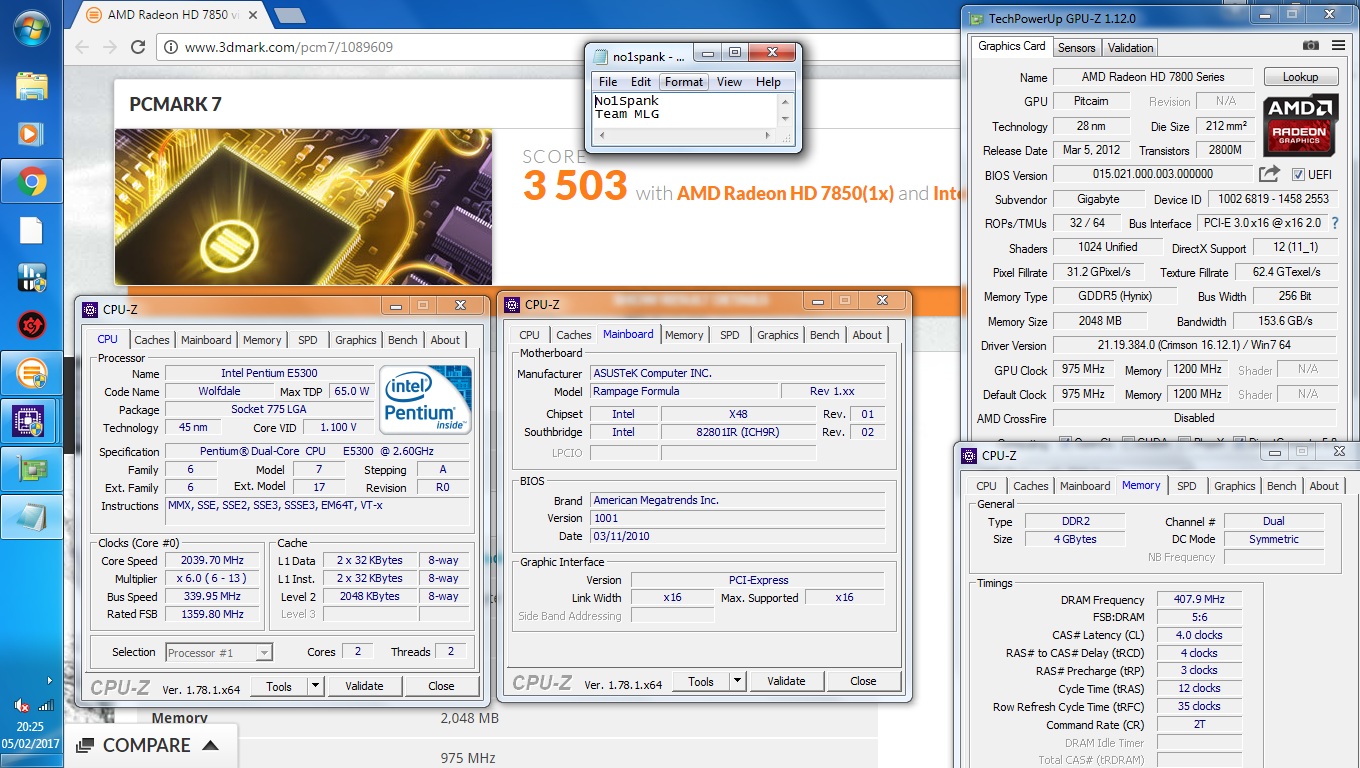
Task: Click the Bus Interface question mark in GPU-Z
Action: (x=1334, y=223)
